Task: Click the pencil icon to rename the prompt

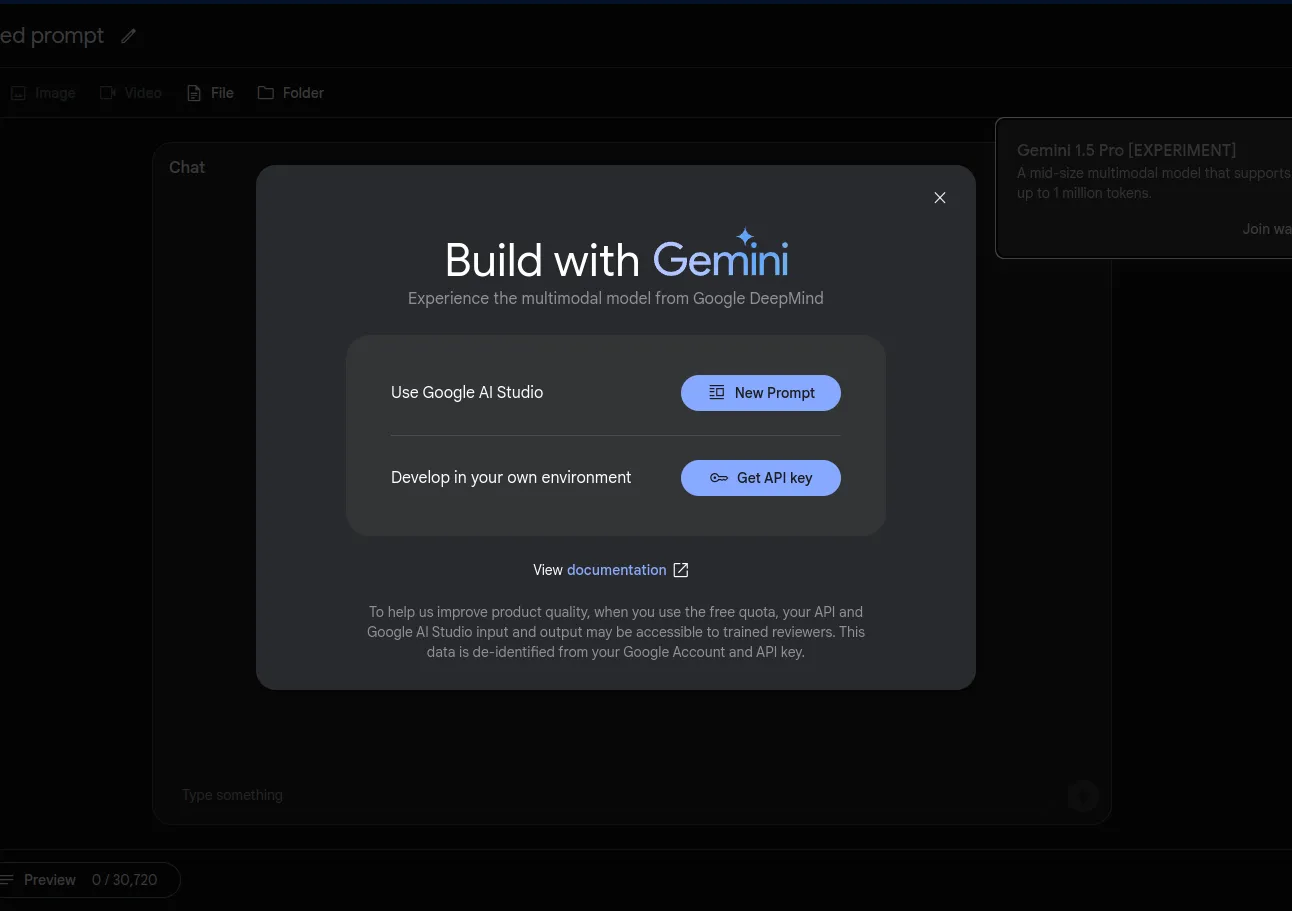Action: pos(128,36)
